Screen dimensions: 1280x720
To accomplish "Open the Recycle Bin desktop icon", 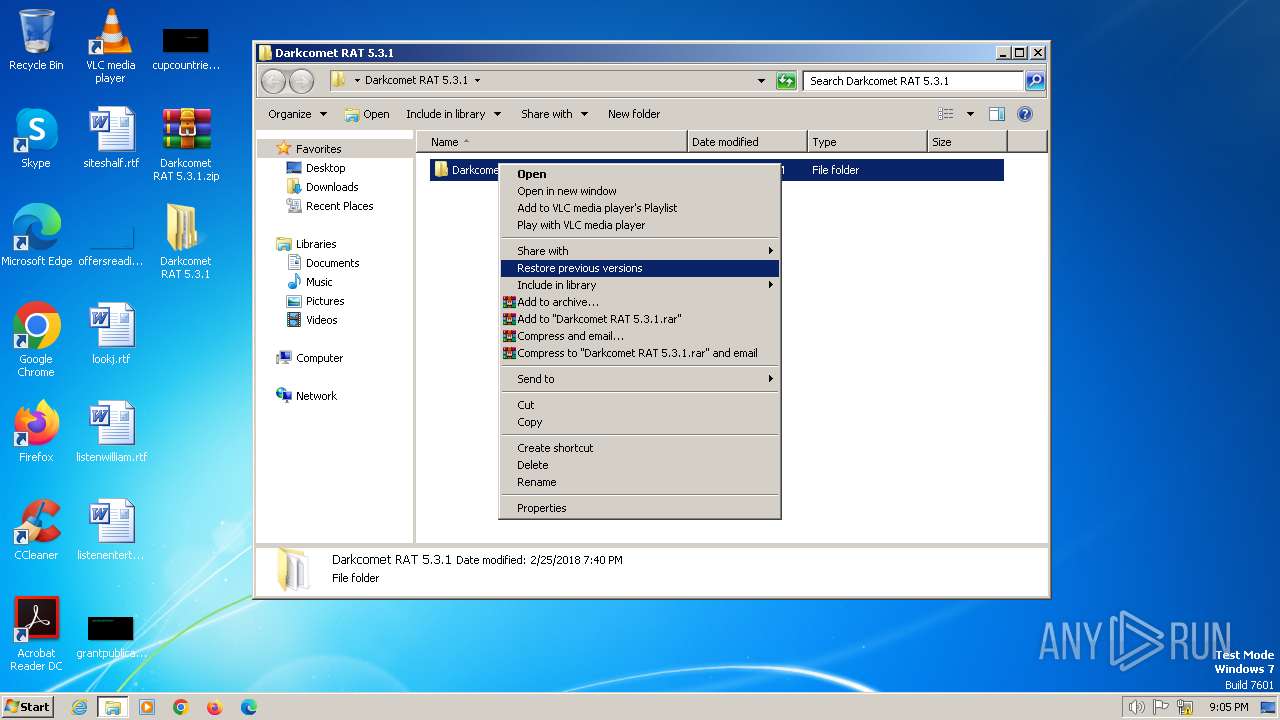I will (36, 40).
